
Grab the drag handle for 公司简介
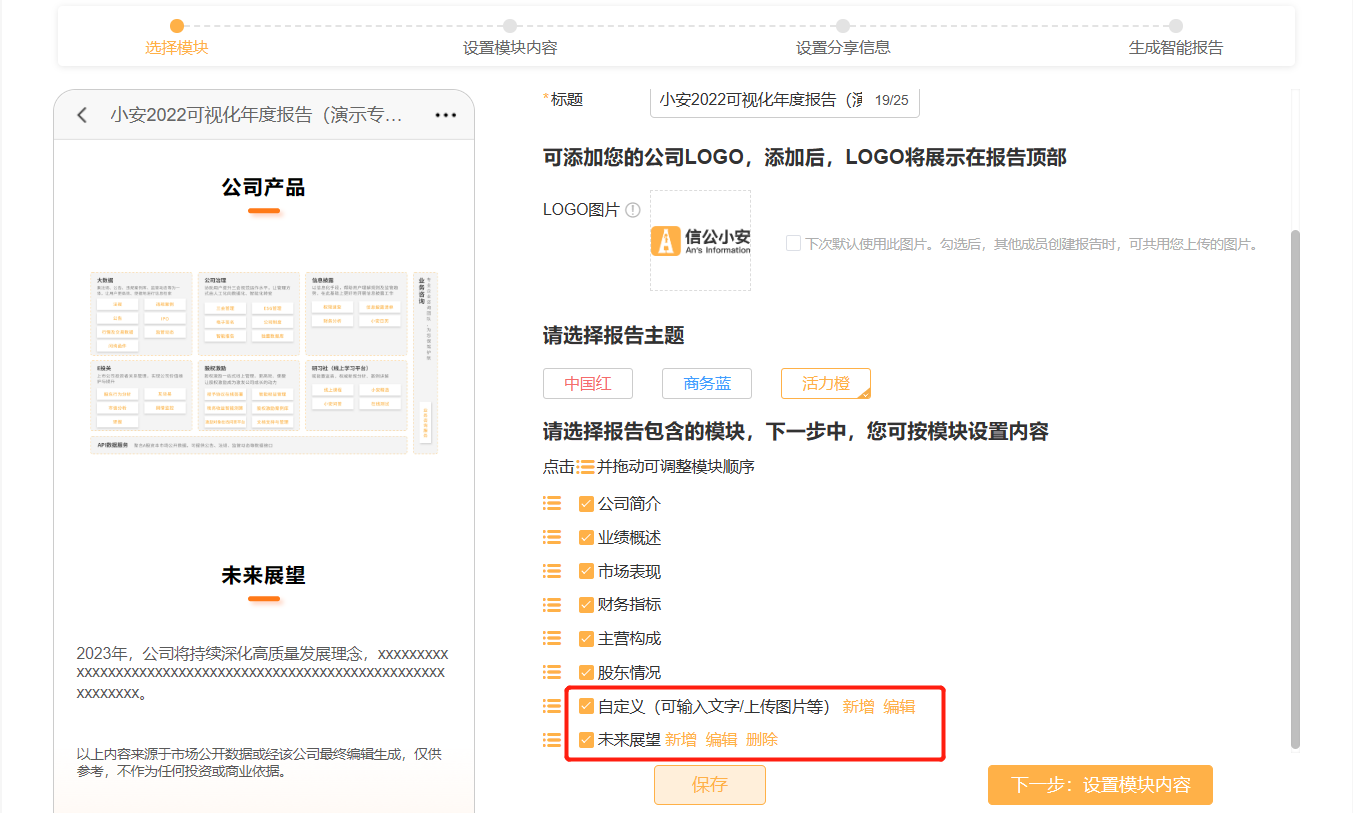point(552,504)
